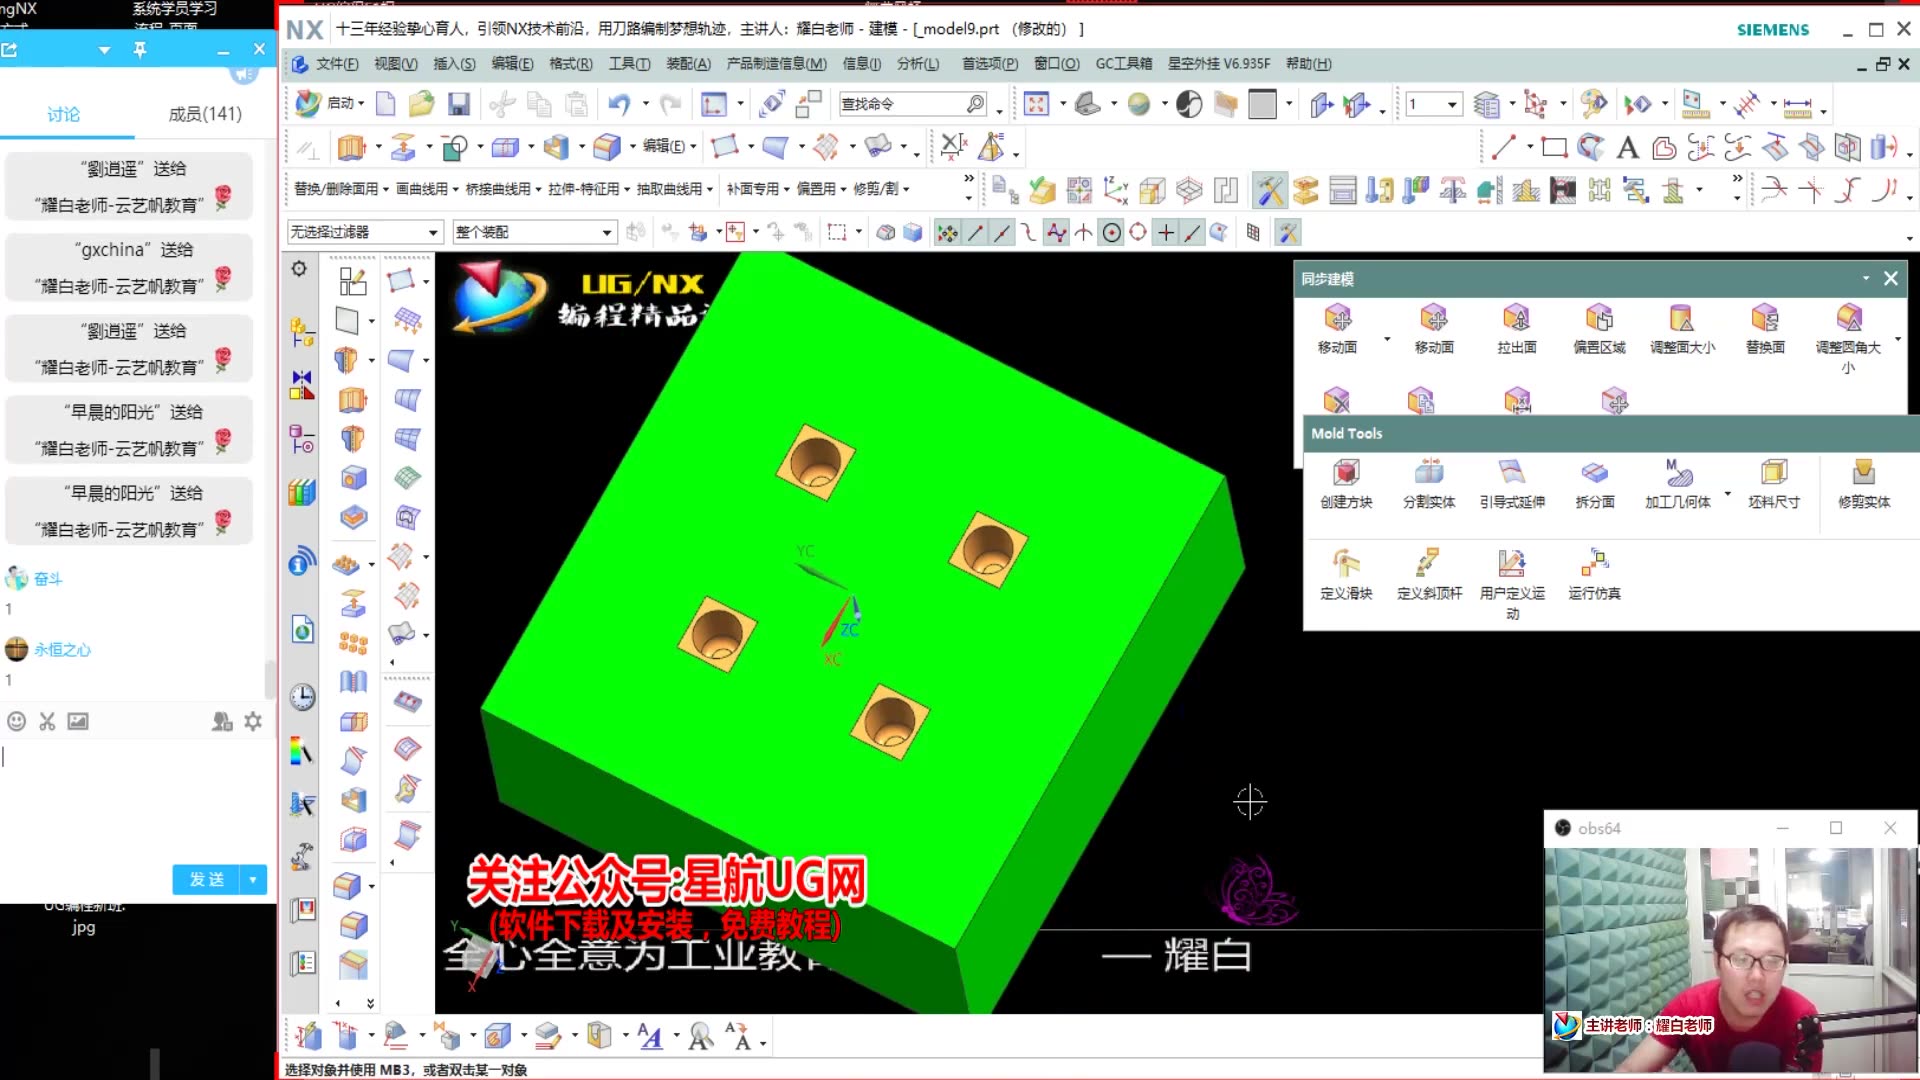Select the 拉出面 (Pull Face) tool
The image size is (1920, 1080).
pos(1516,319)
